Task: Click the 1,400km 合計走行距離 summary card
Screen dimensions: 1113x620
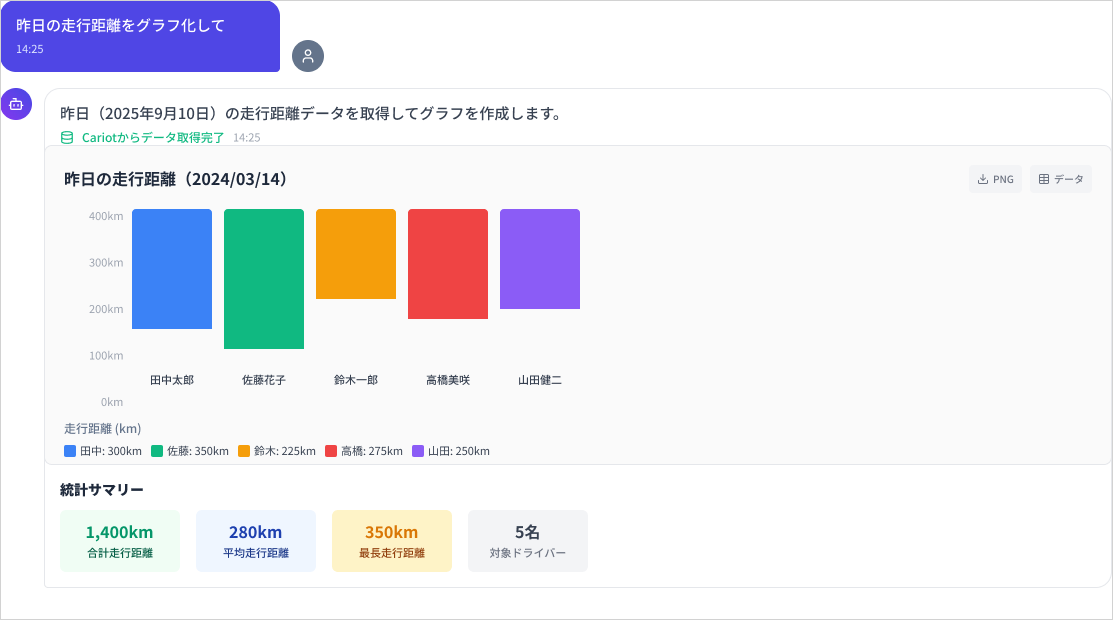Action: [120, 540]
